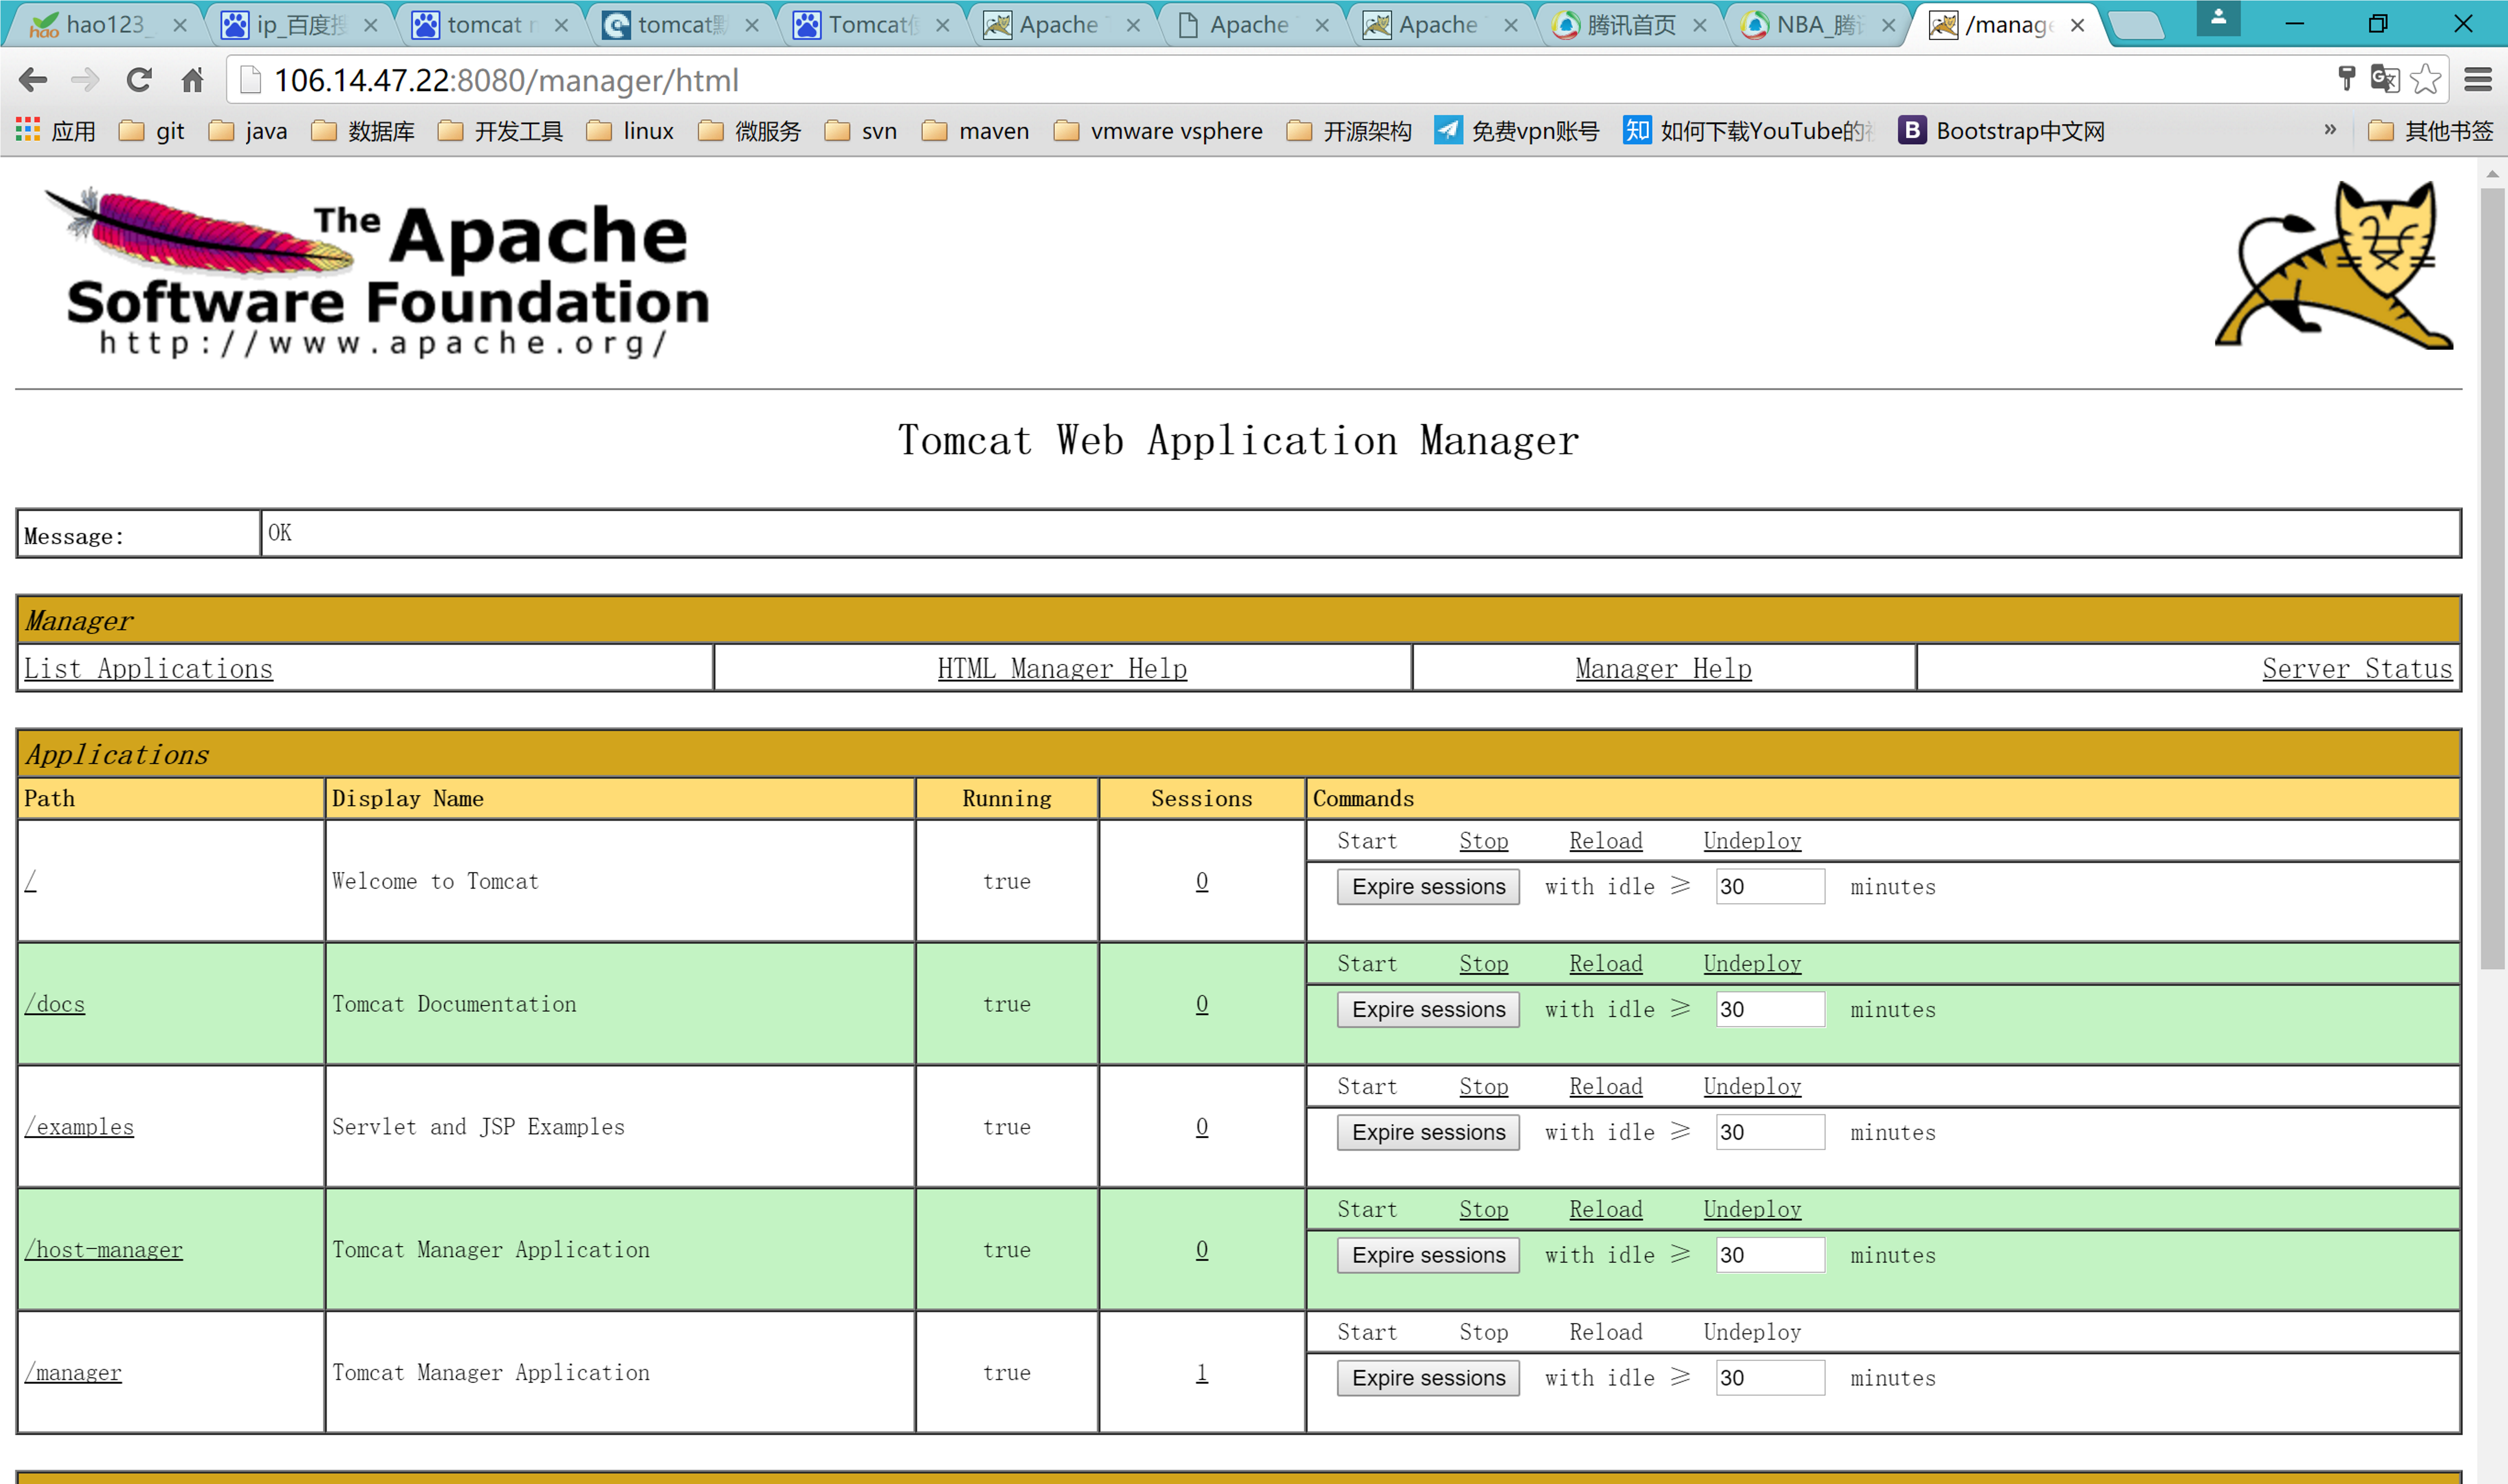Close the NBA_腾讯 tab
This screenshot has width=2508, height=1484.
(1888, 25)
